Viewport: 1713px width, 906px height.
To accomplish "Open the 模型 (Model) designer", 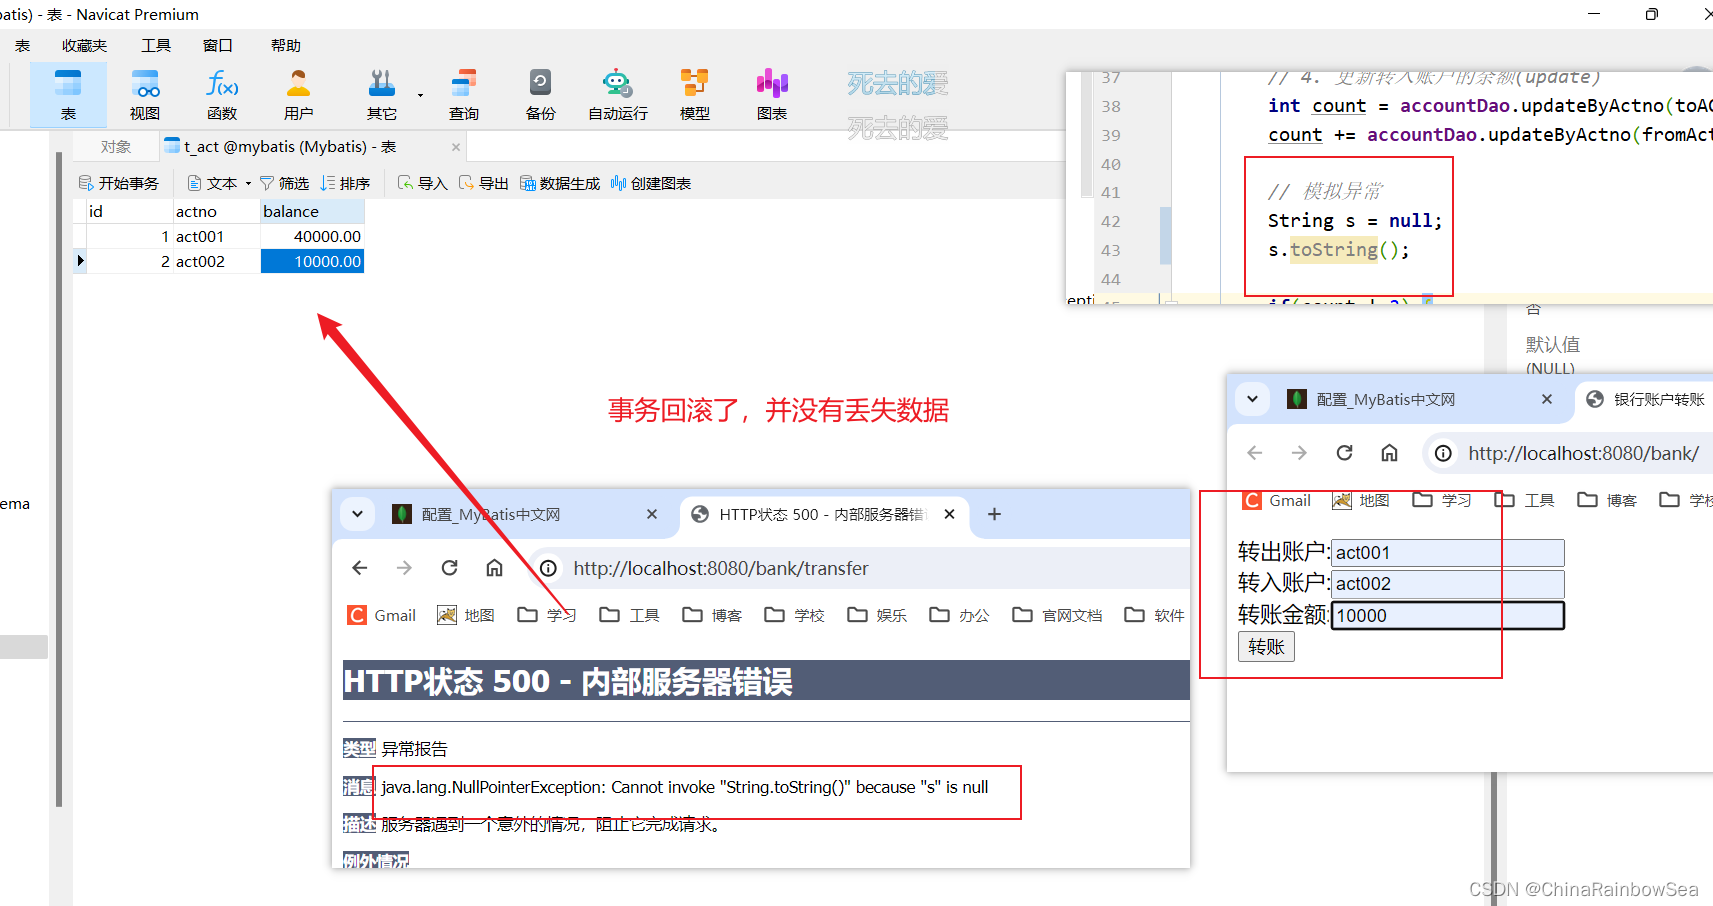I will pyautogui.click(x=694, y=93).
